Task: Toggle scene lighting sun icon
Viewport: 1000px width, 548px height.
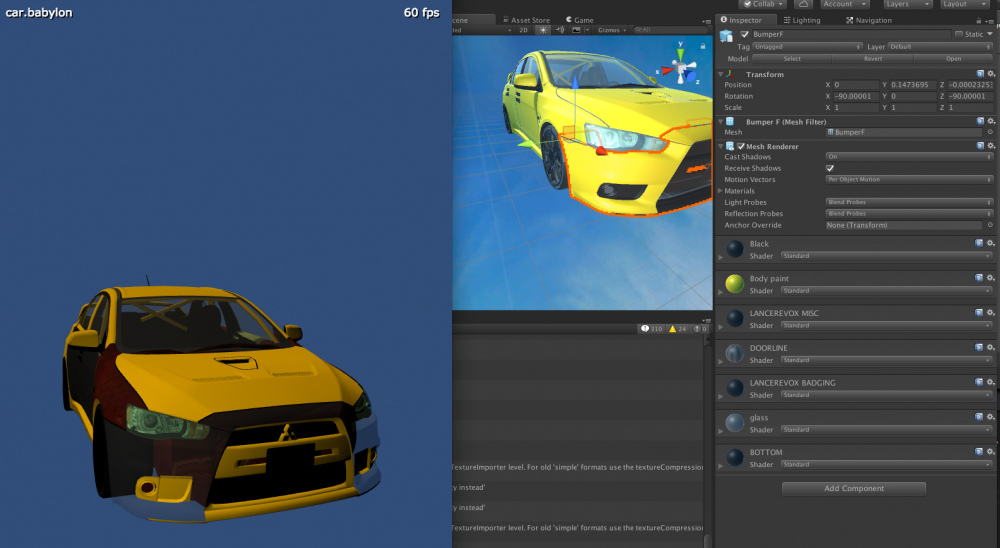Action: tap(543, 30)
